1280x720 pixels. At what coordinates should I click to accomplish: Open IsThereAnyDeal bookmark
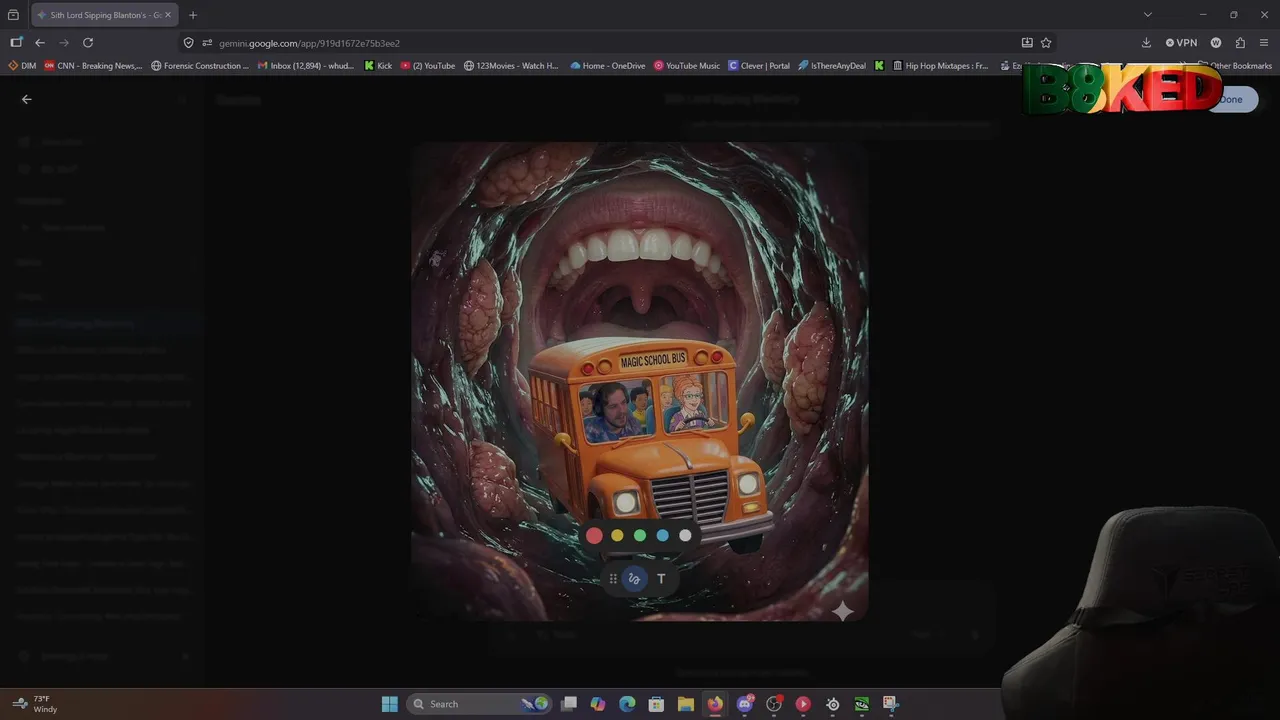click(834, 66)
